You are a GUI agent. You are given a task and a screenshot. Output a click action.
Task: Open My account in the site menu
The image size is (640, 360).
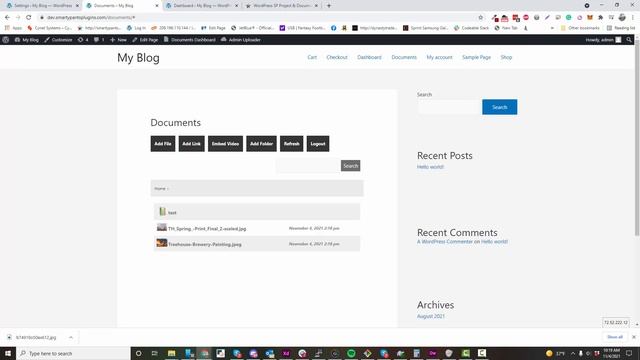pyautogui.click(x=440, y=57)
